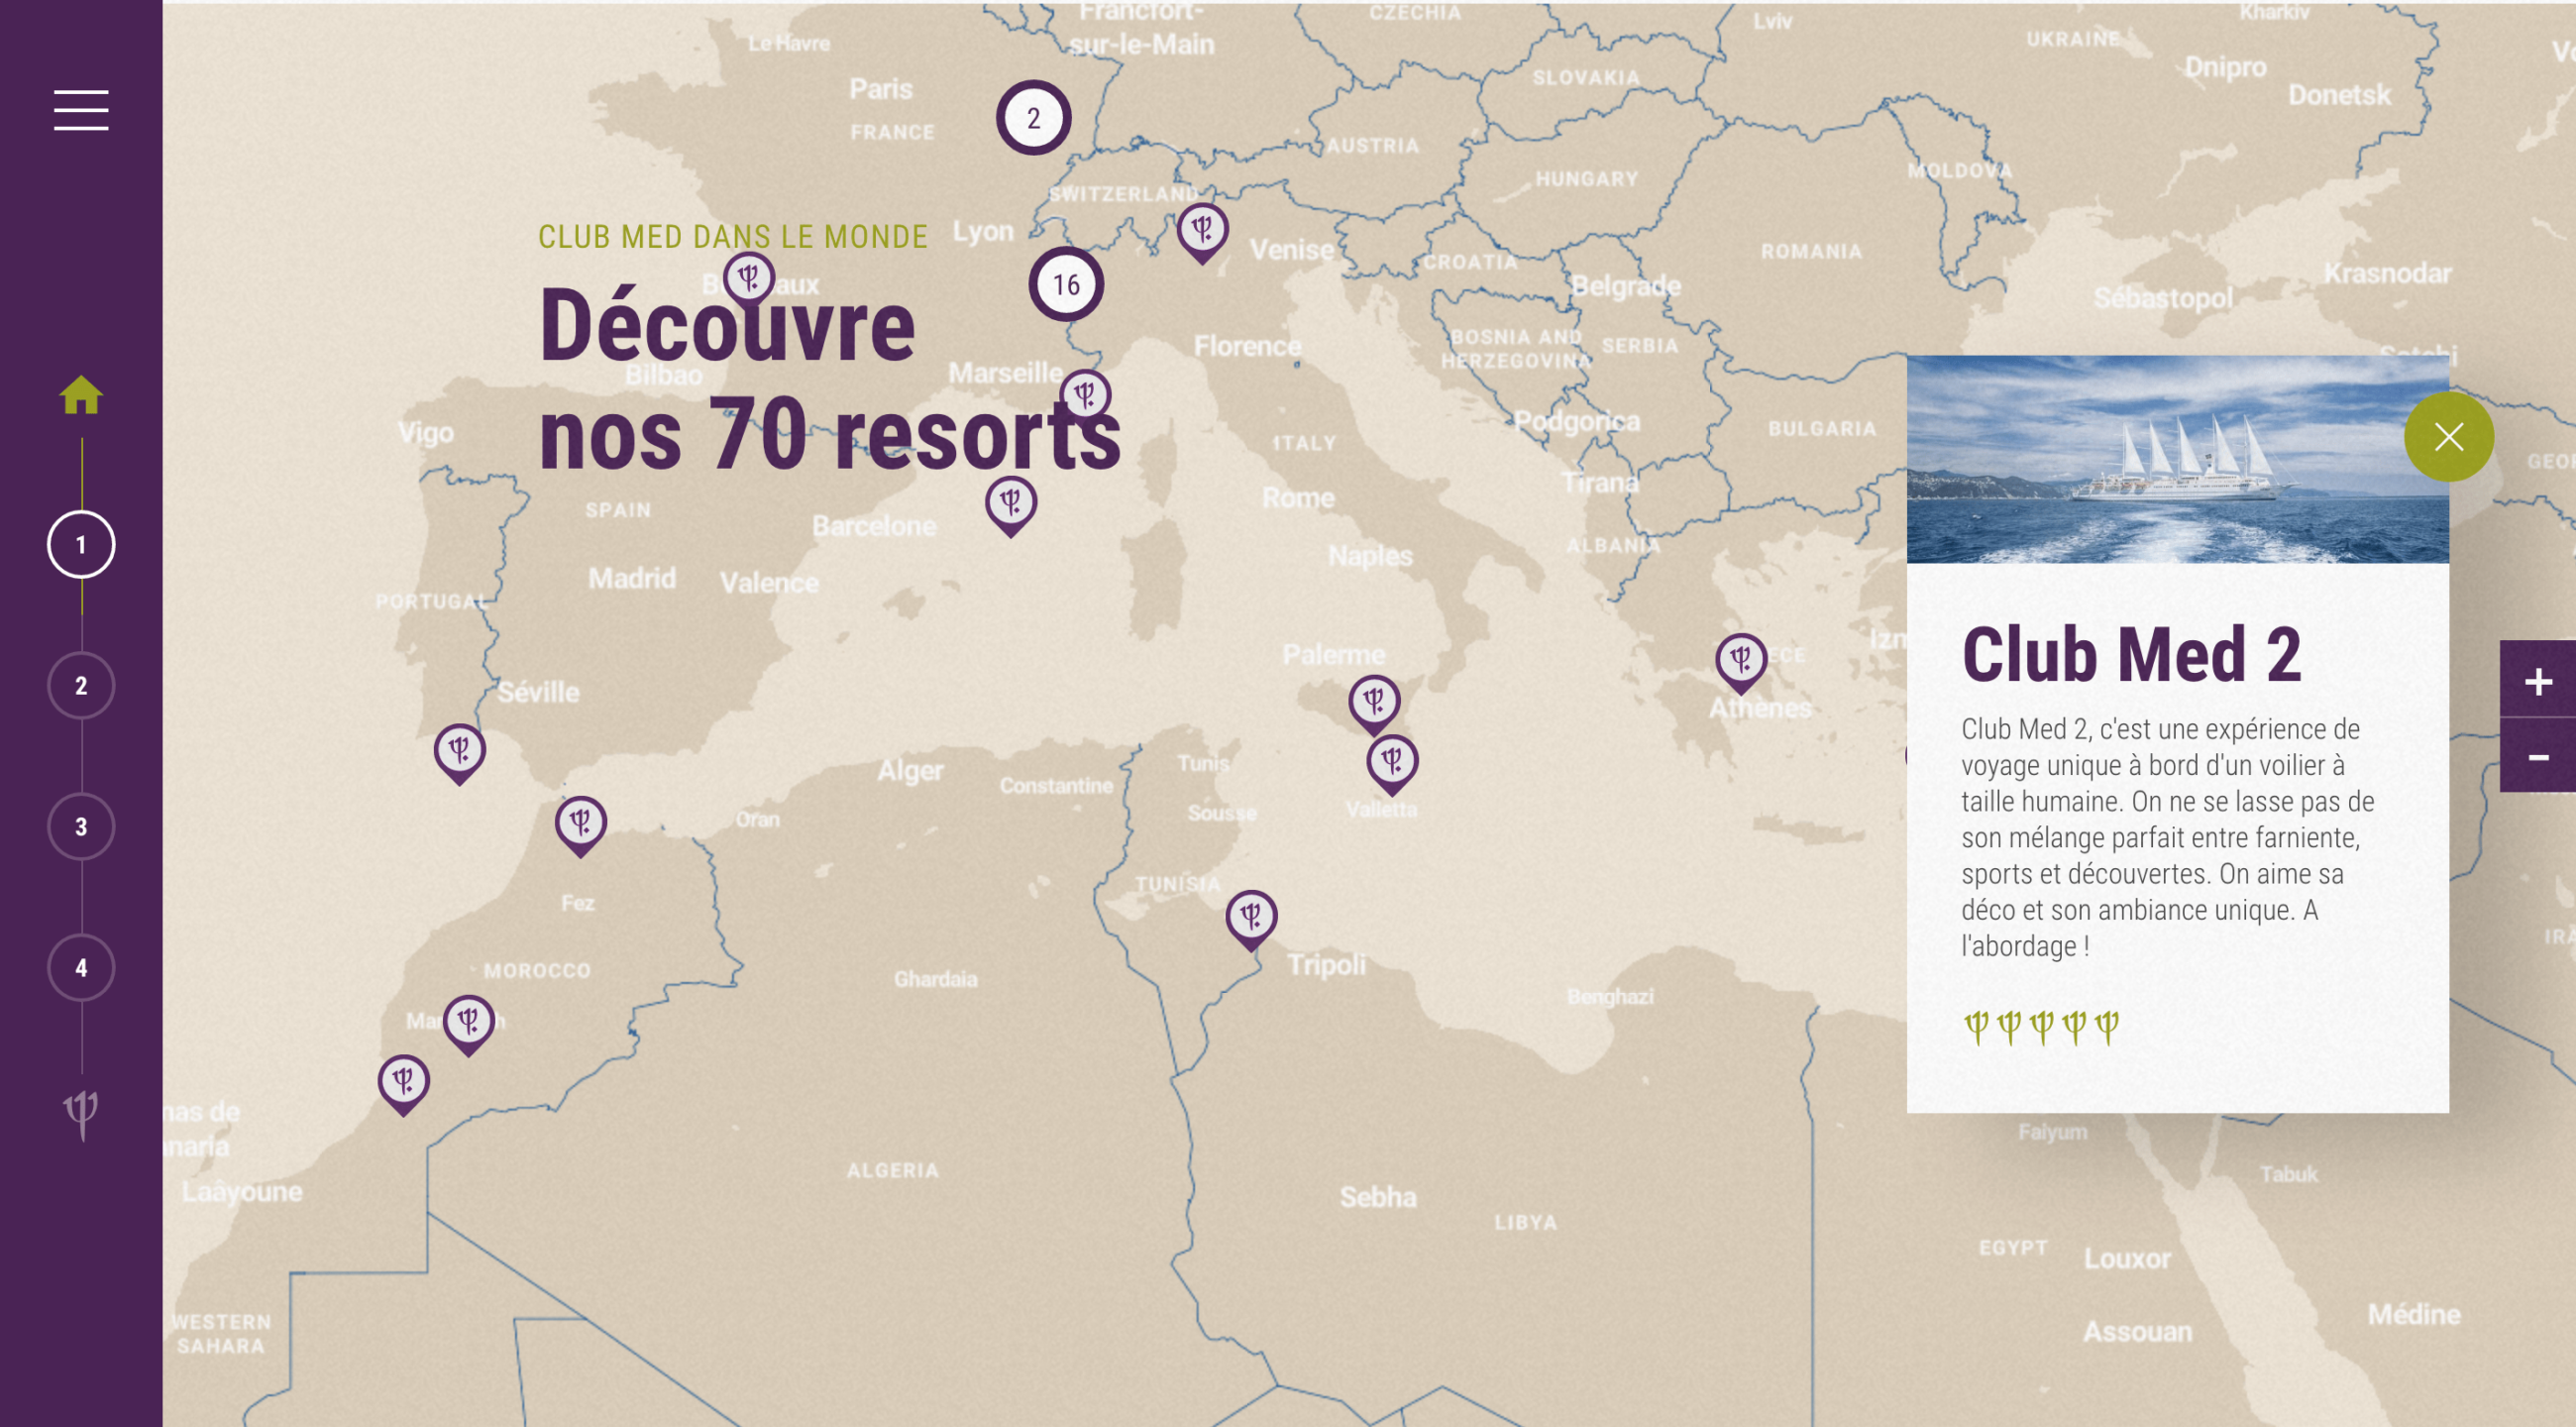
Task: Select the resort pin near Marseille coast
Action: [1085, 398]
